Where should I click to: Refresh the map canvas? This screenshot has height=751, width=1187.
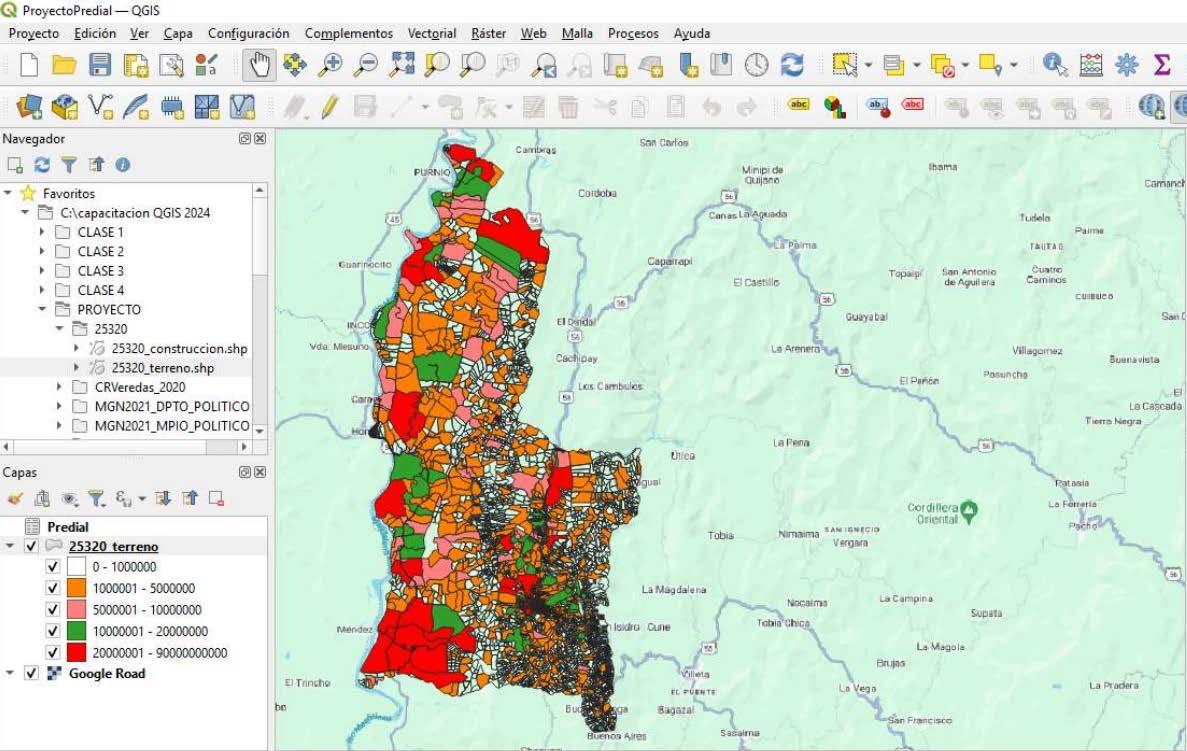792,65
